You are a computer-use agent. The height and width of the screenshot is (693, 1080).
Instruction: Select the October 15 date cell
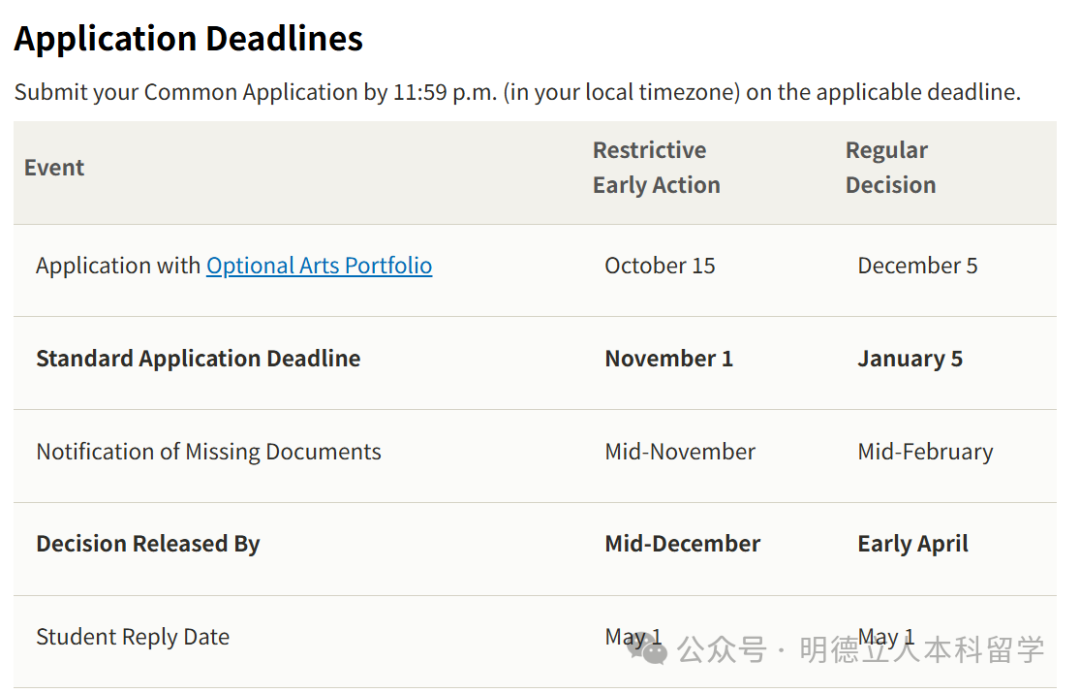(x=660, y=266)
